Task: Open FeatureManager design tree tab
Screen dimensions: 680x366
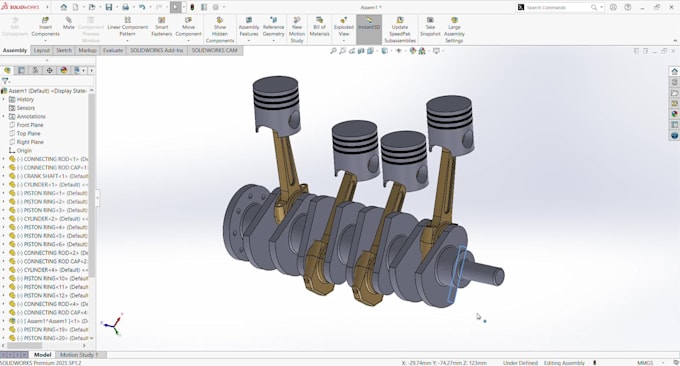Action: click(x=7, y=70)
